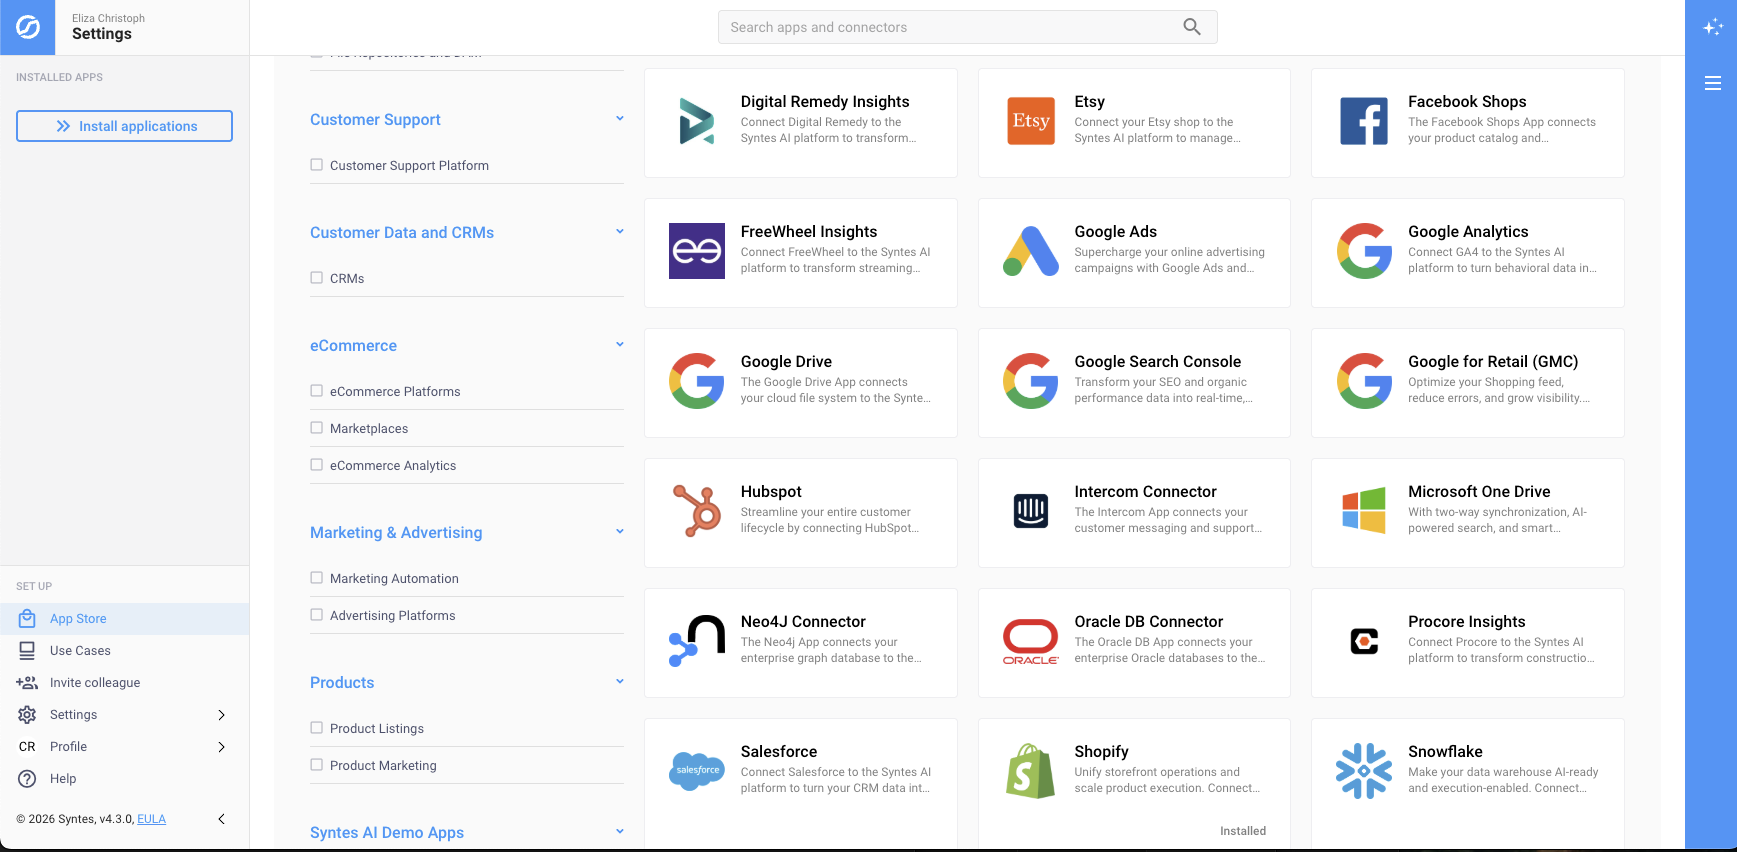Check the Customer Support Platform checkbox
This screenshot has width=1737, height=852.
[317, 165]
